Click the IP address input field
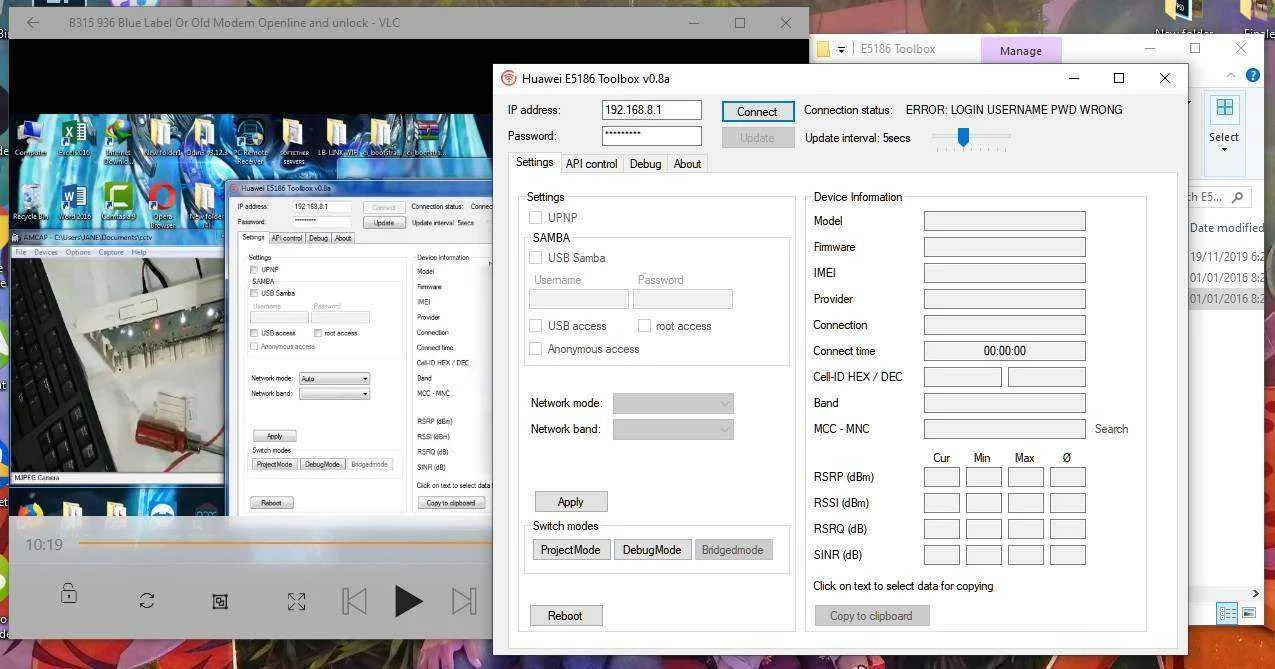 click(651, 110)
